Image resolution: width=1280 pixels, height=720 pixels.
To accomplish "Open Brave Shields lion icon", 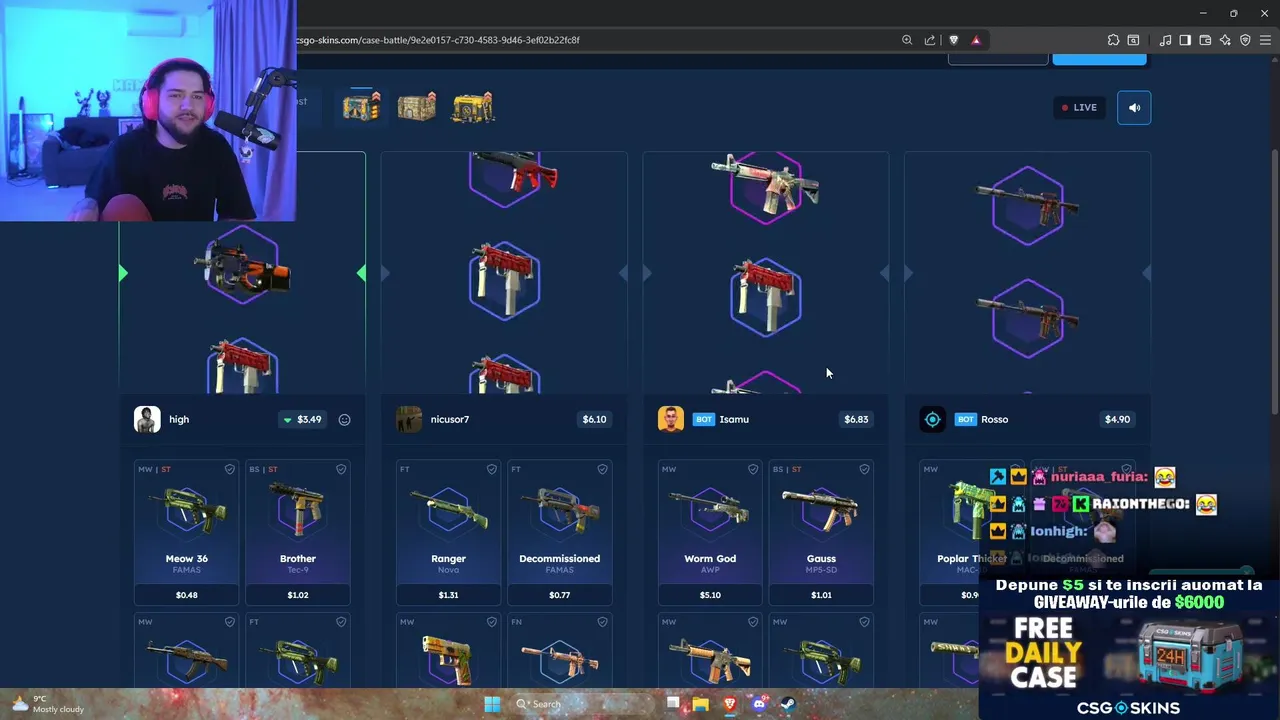I will click(x=953, y=40).
